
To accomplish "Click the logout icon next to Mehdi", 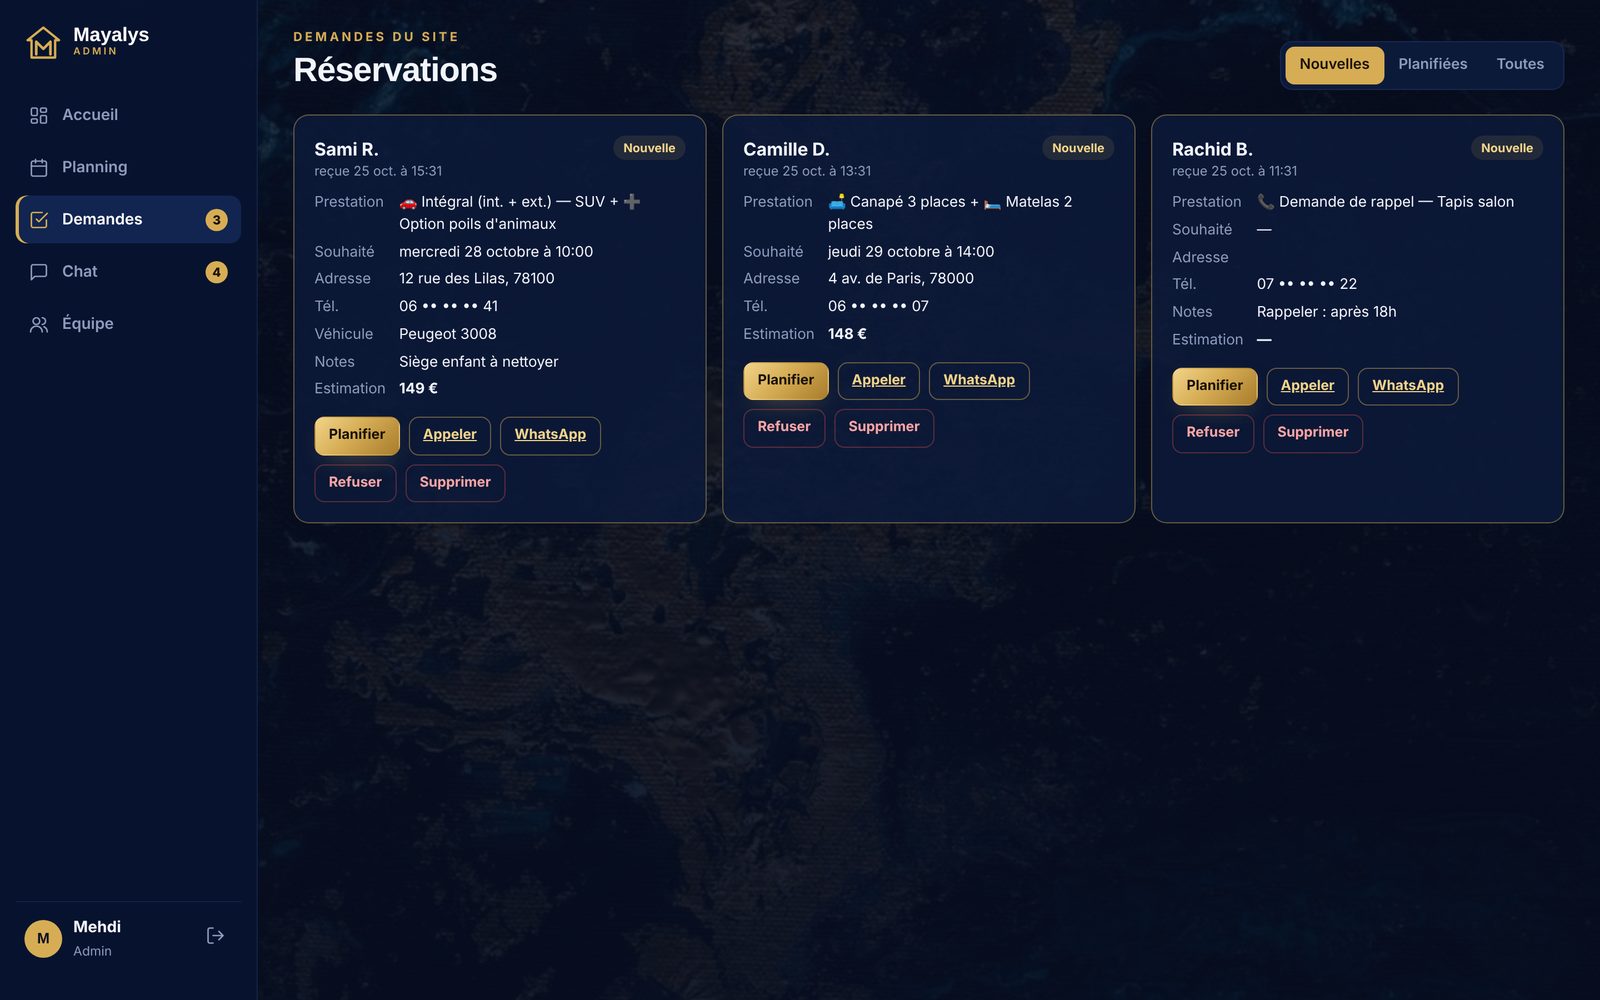I will pos(215,936).
